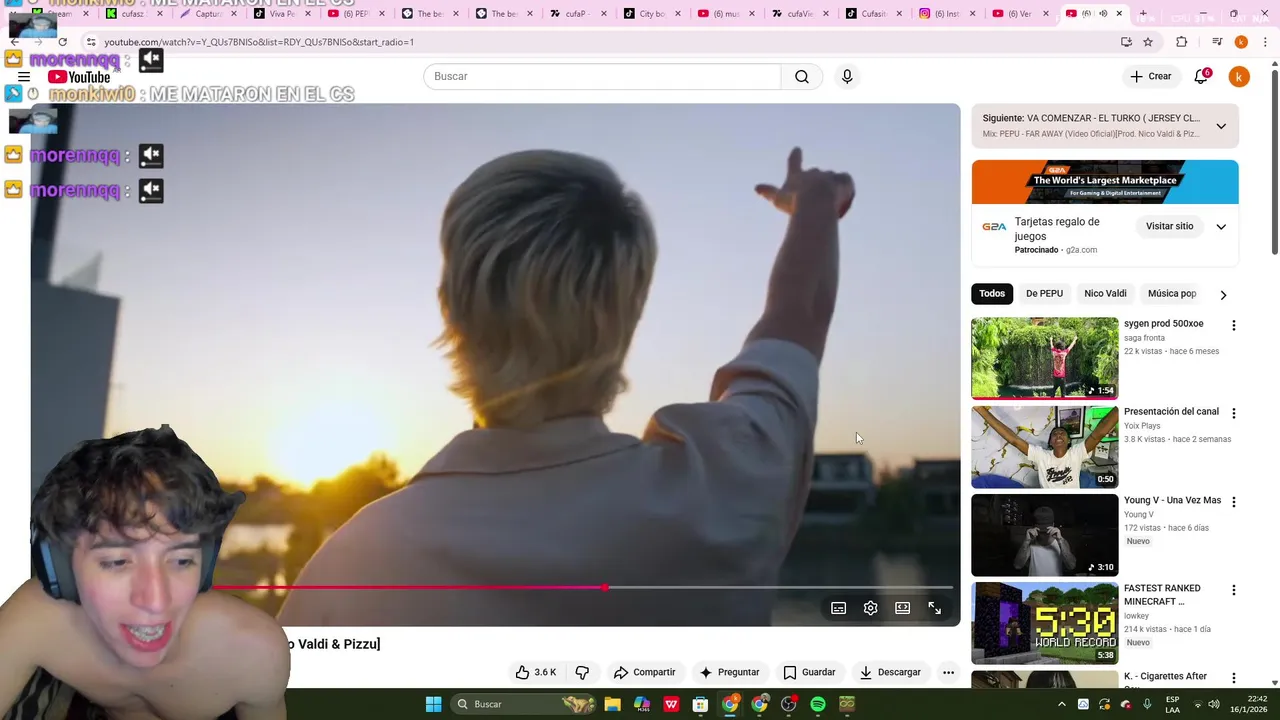Open options for K. - Cigarettes After video
The image size is (1280, 720).
[1233, 678]
